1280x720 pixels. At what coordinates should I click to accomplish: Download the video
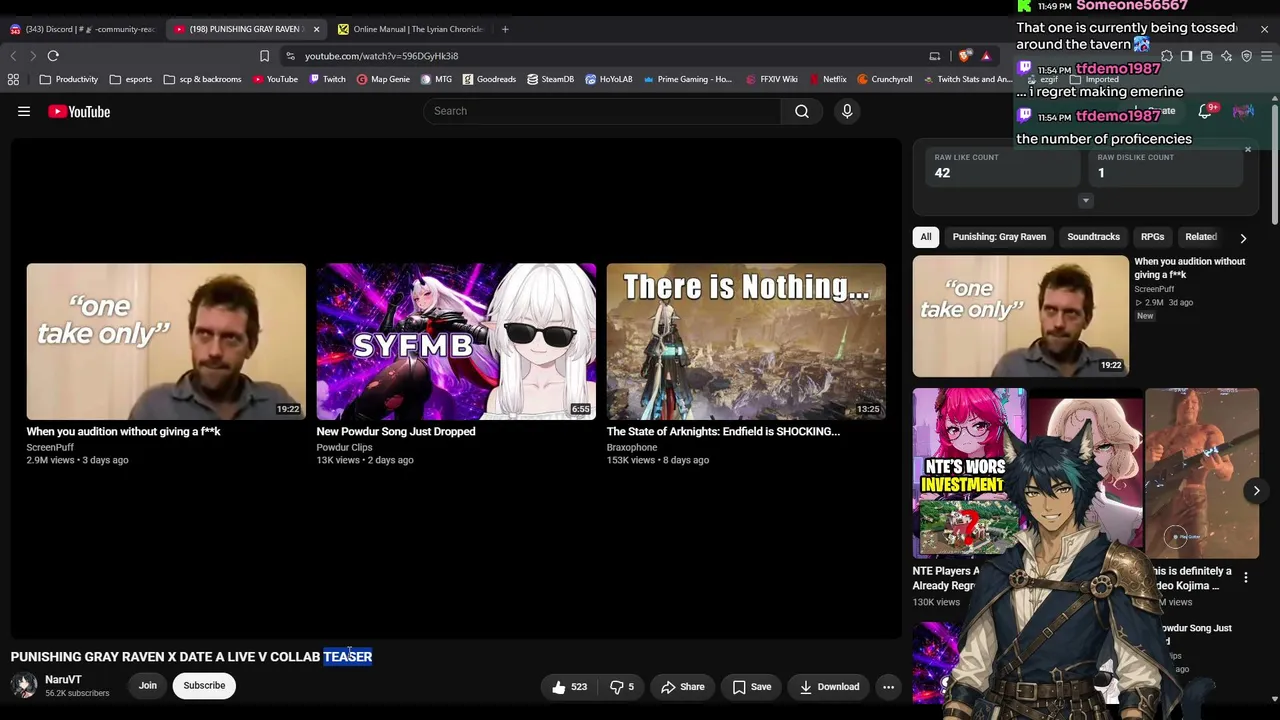(x=829, y=687)
